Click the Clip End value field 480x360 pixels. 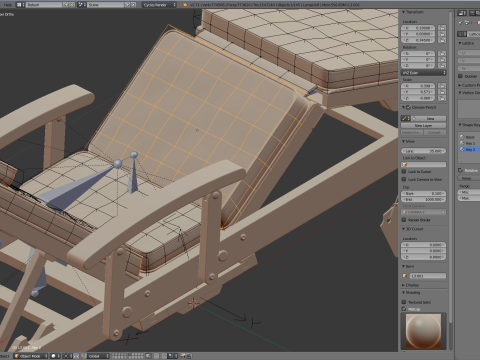(x=423, y=199)
